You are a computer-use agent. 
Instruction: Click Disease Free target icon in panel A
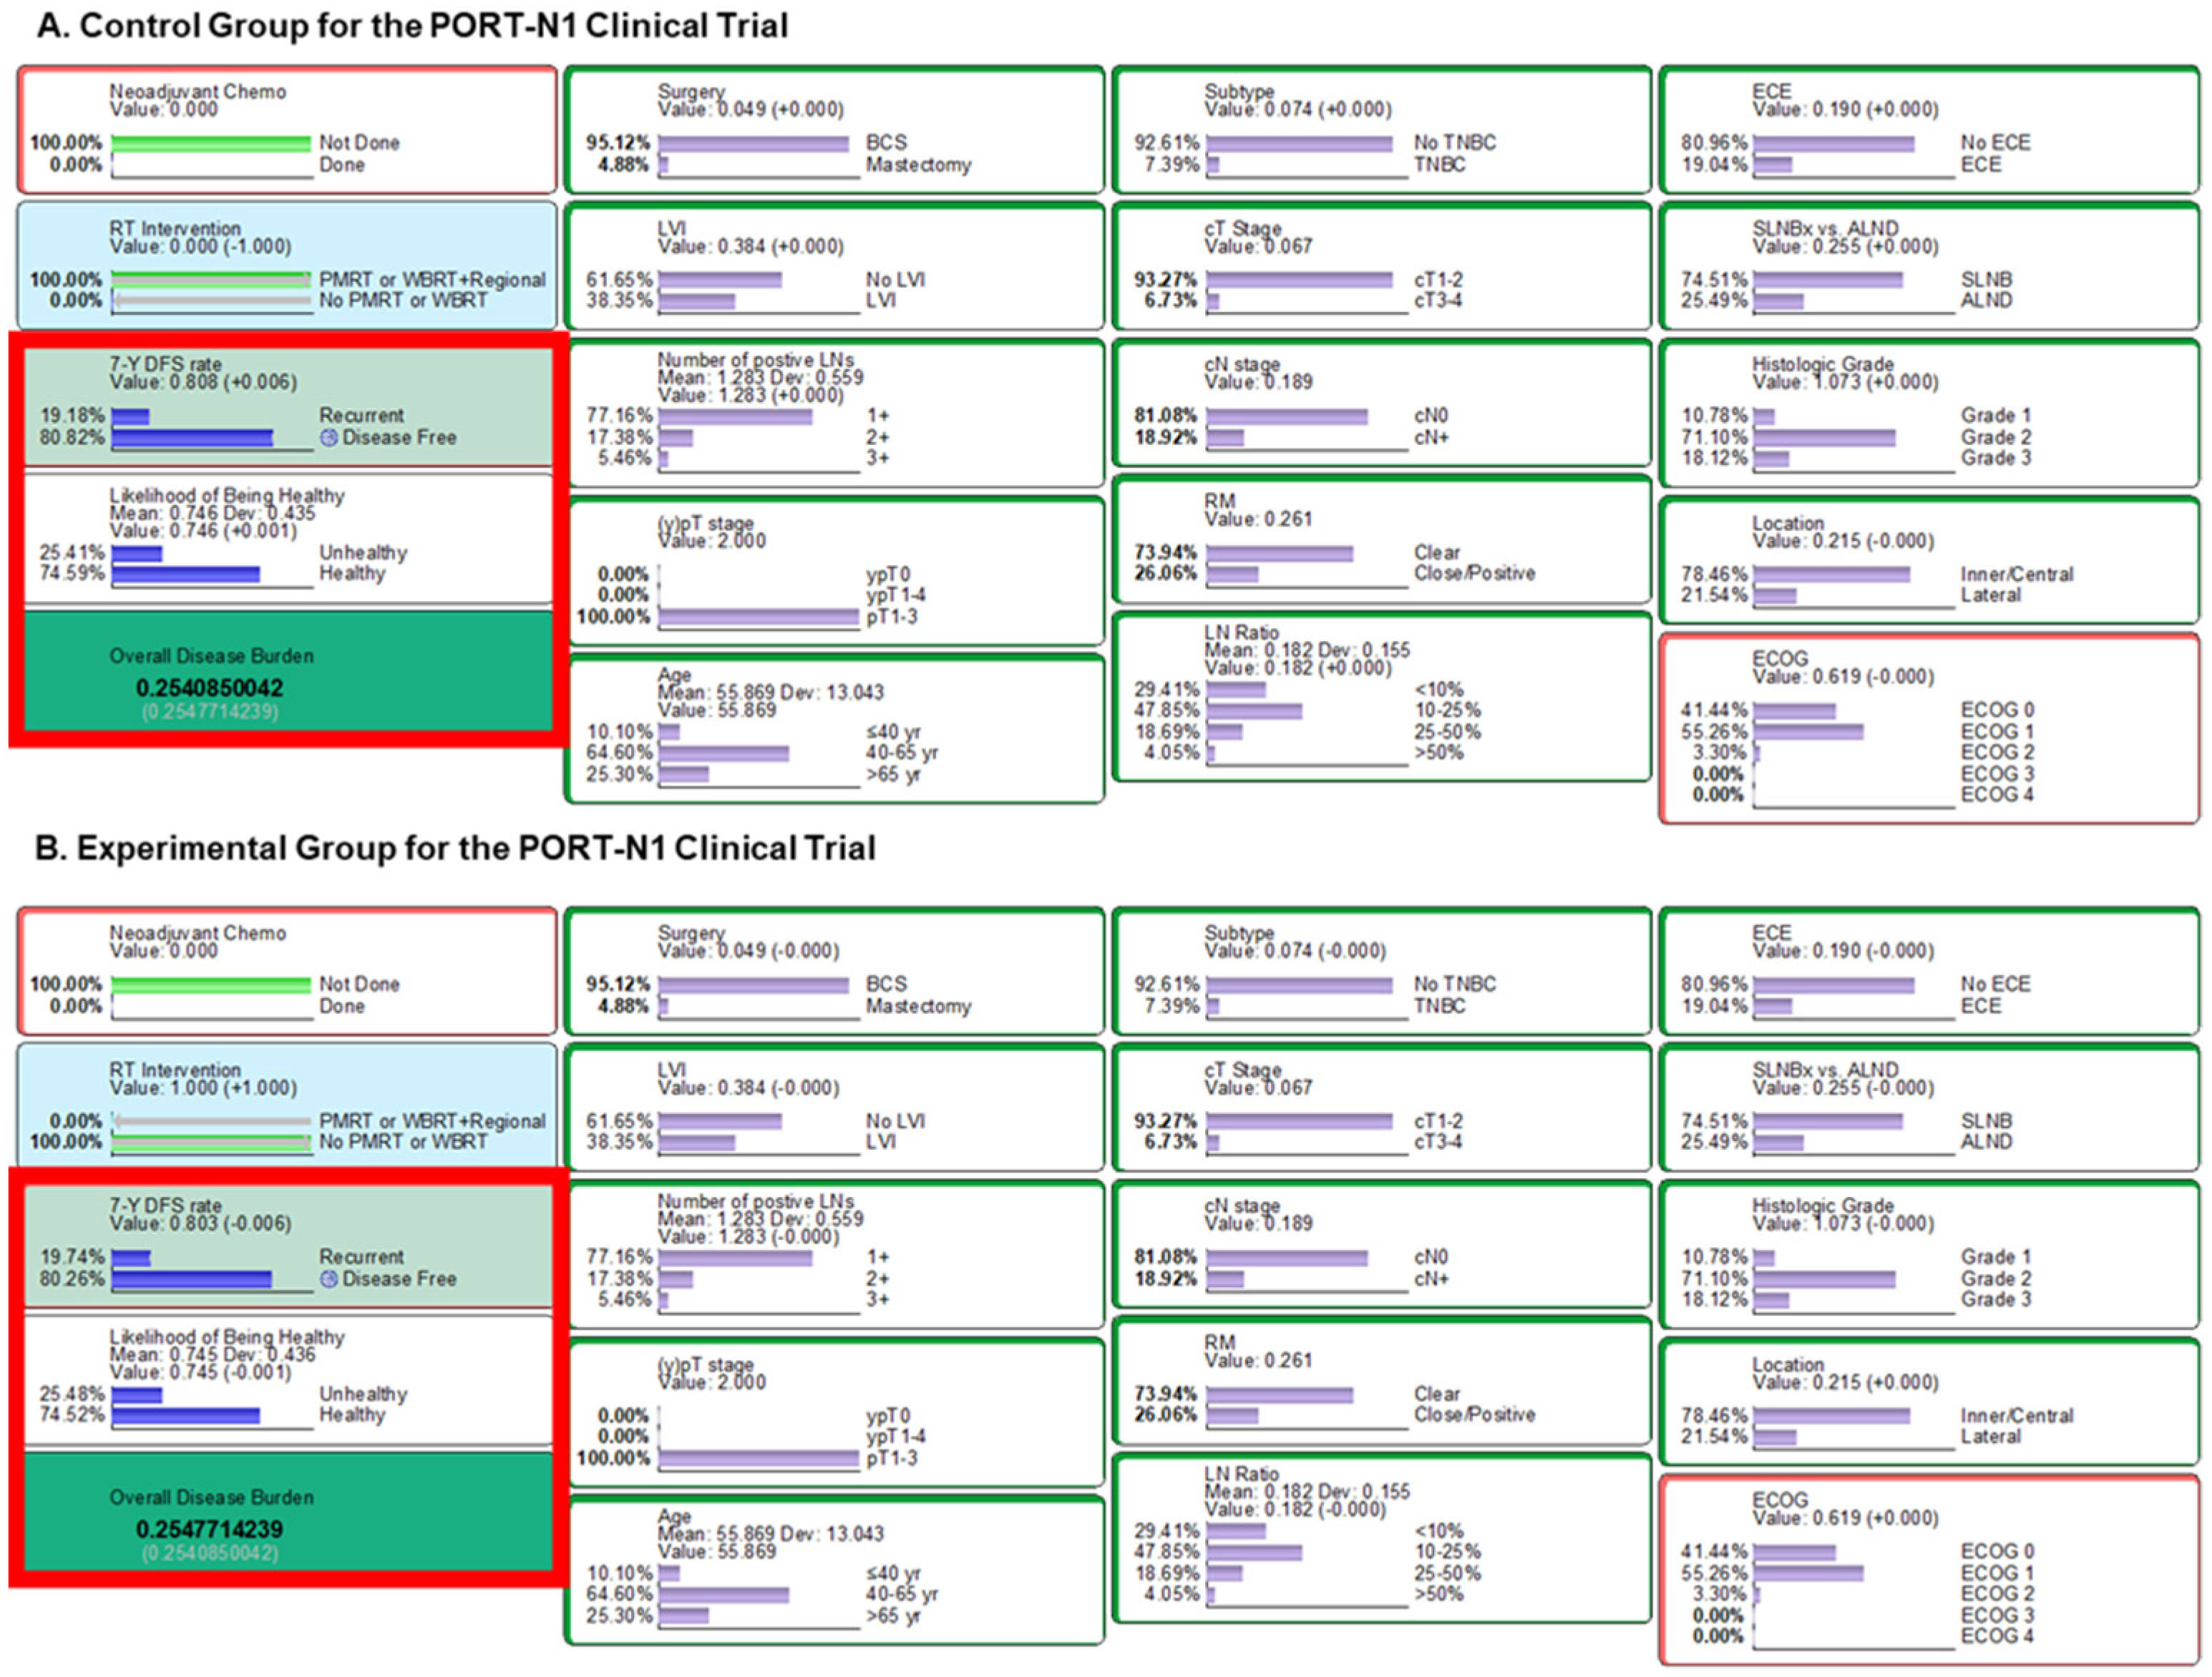point(329,438)
